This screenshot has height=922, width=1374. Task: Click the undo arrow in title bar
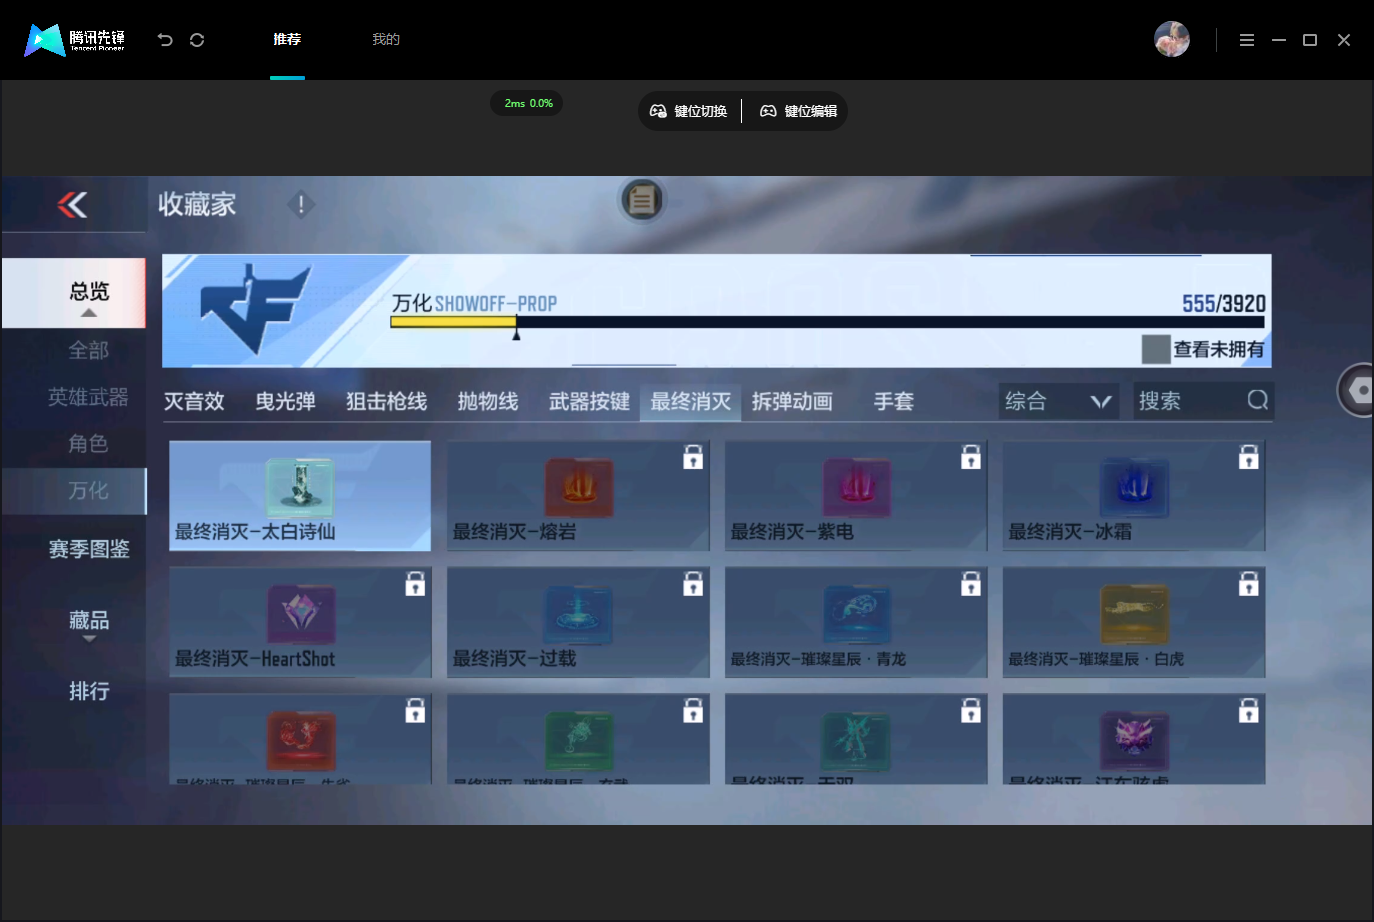(x=165, y=40)
